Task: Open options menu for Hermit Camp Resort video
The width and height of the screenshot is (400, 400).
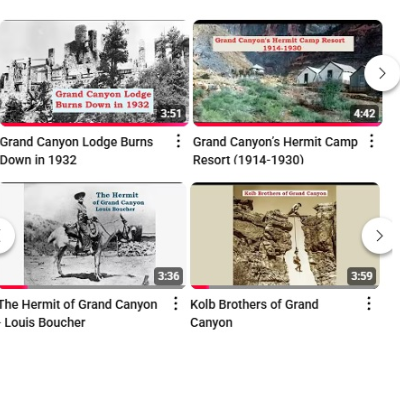Action: 371,141
